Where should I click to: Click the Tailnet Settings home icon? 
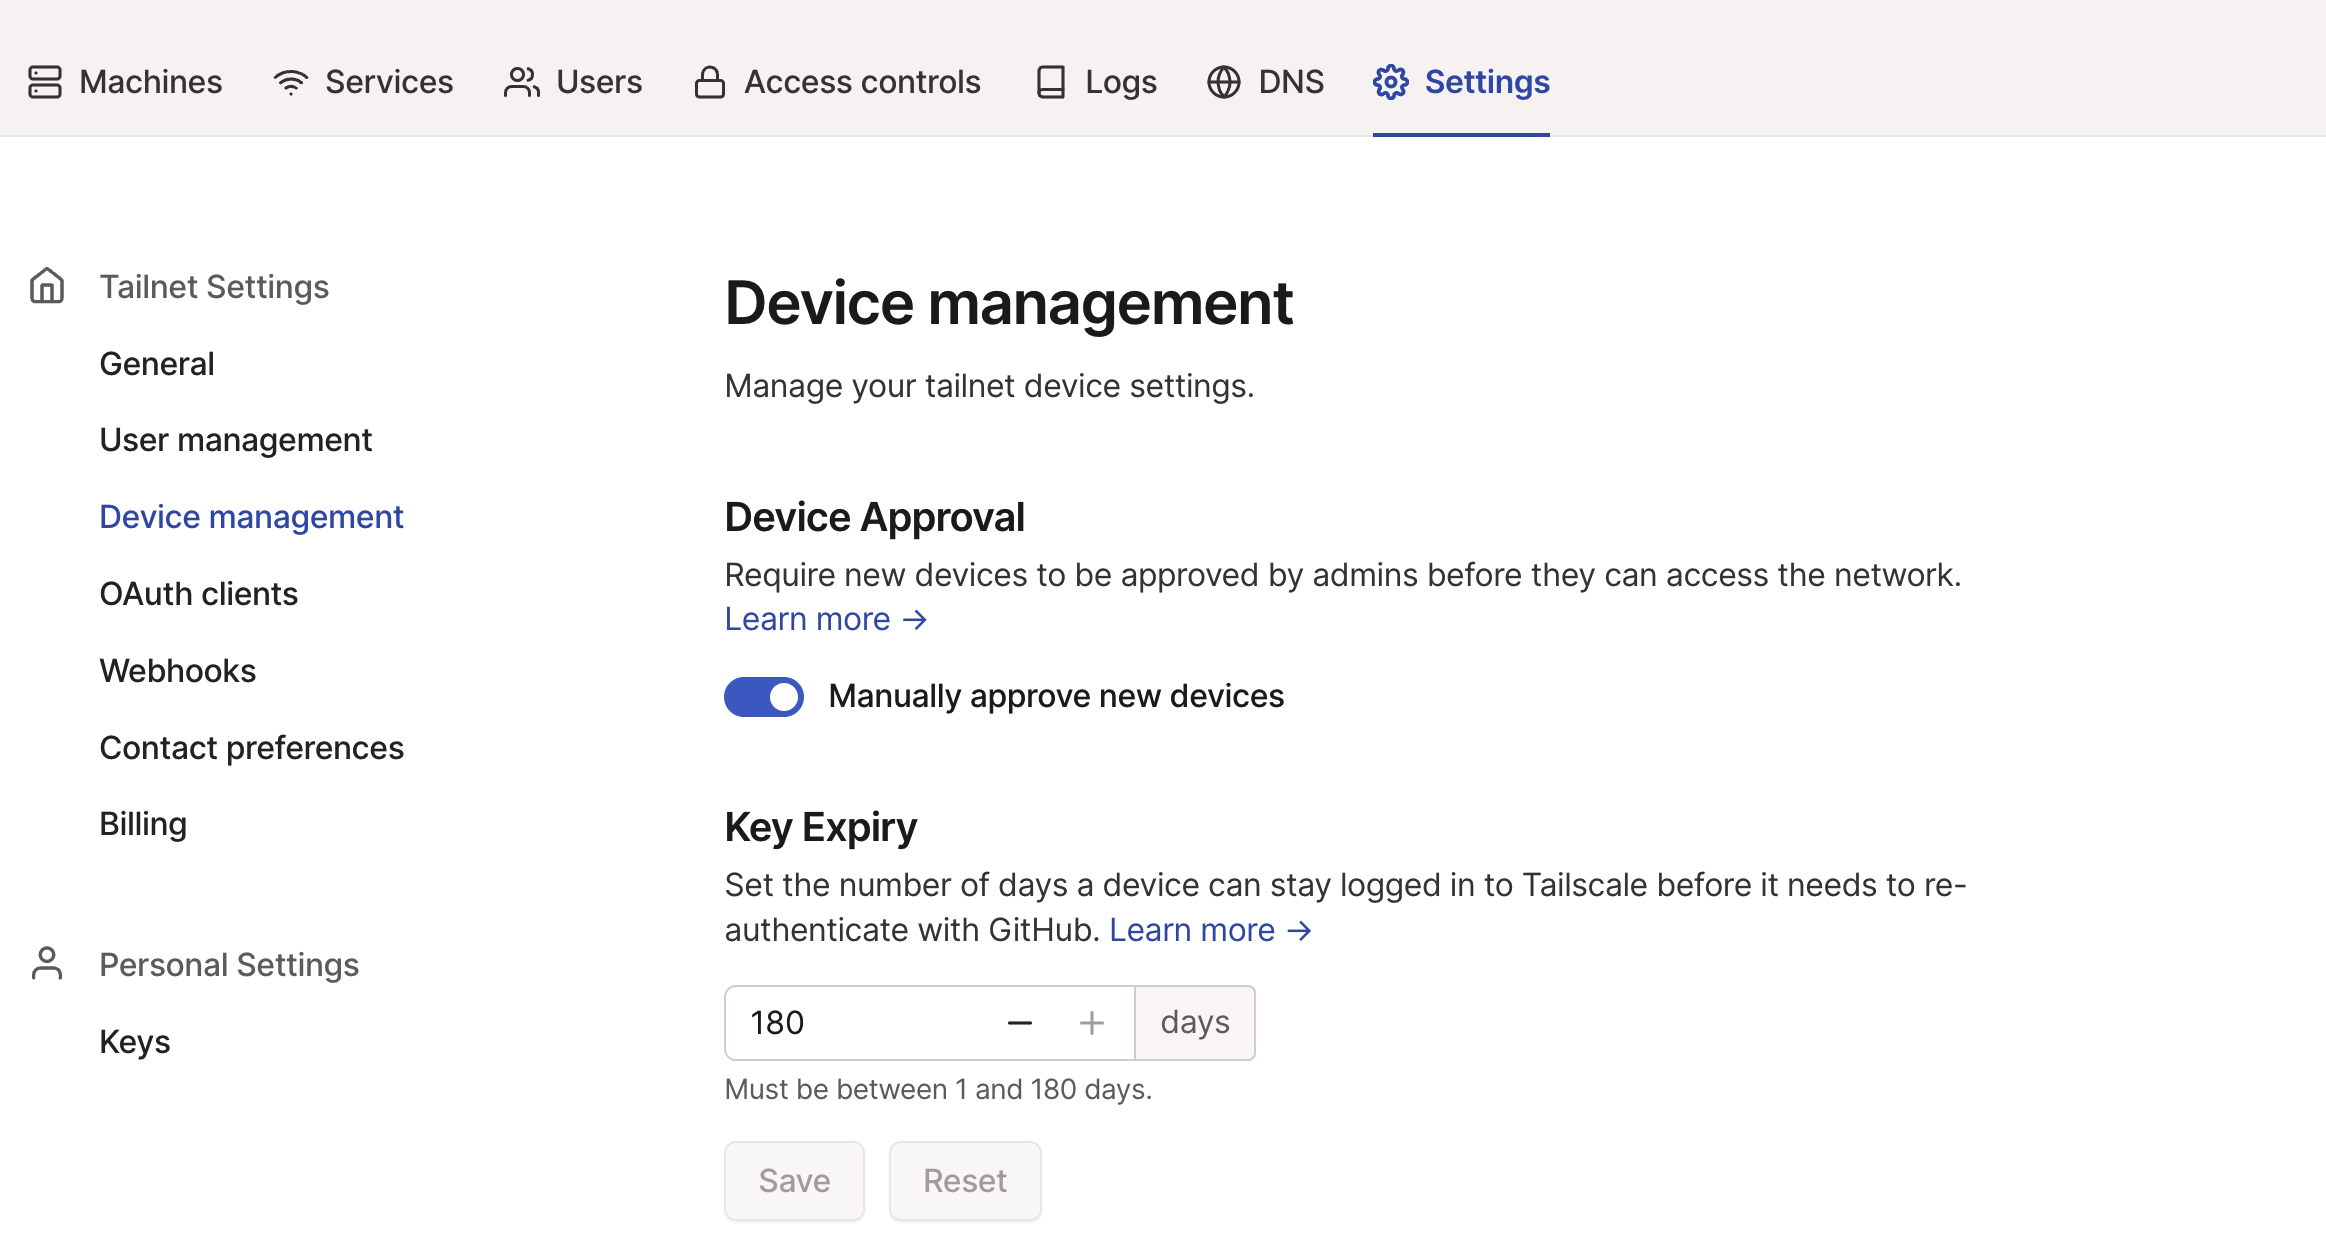[x=47, y=286]
